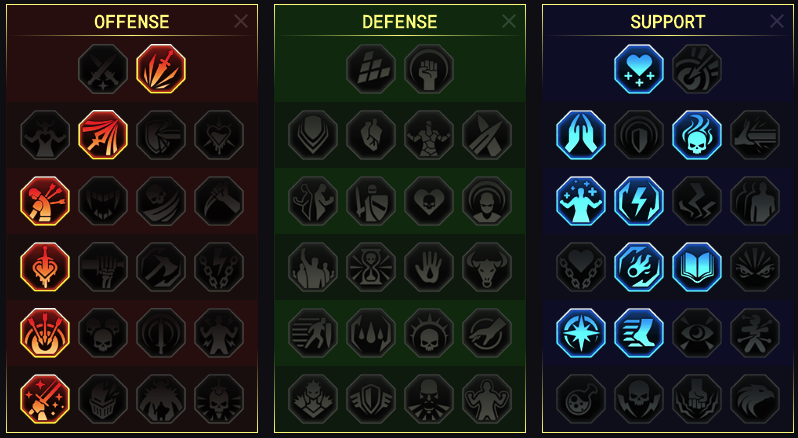This screenshot has height=438, width=798.
Task: Close the Defense mastery panel
Action: 508,21
